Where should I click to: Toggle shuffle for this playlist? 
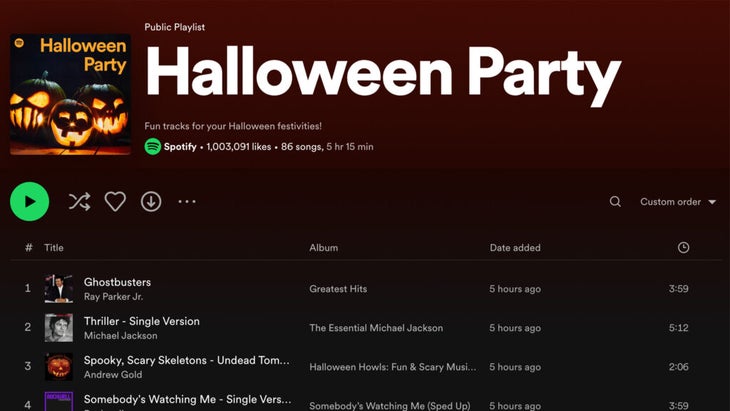click(x=80, y=202)
